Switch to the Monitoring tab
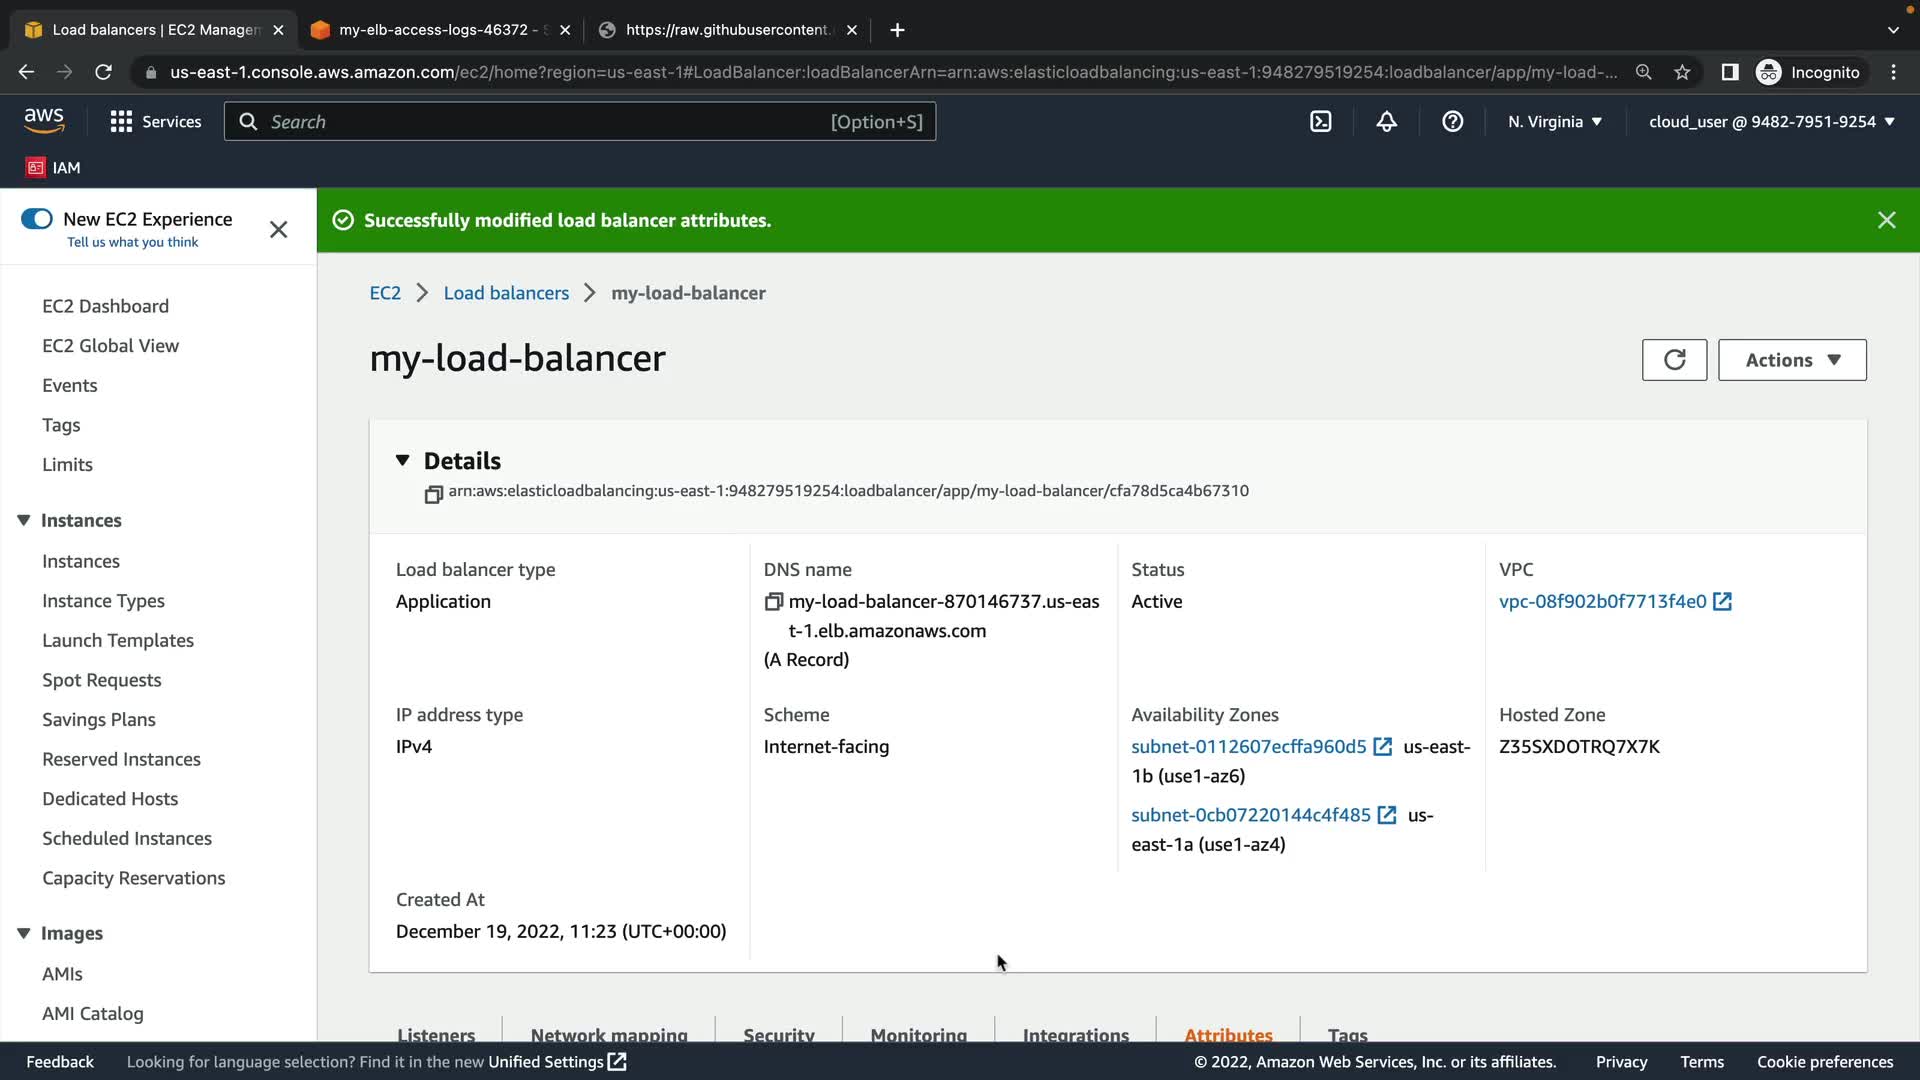 (x=918, y=1034)
